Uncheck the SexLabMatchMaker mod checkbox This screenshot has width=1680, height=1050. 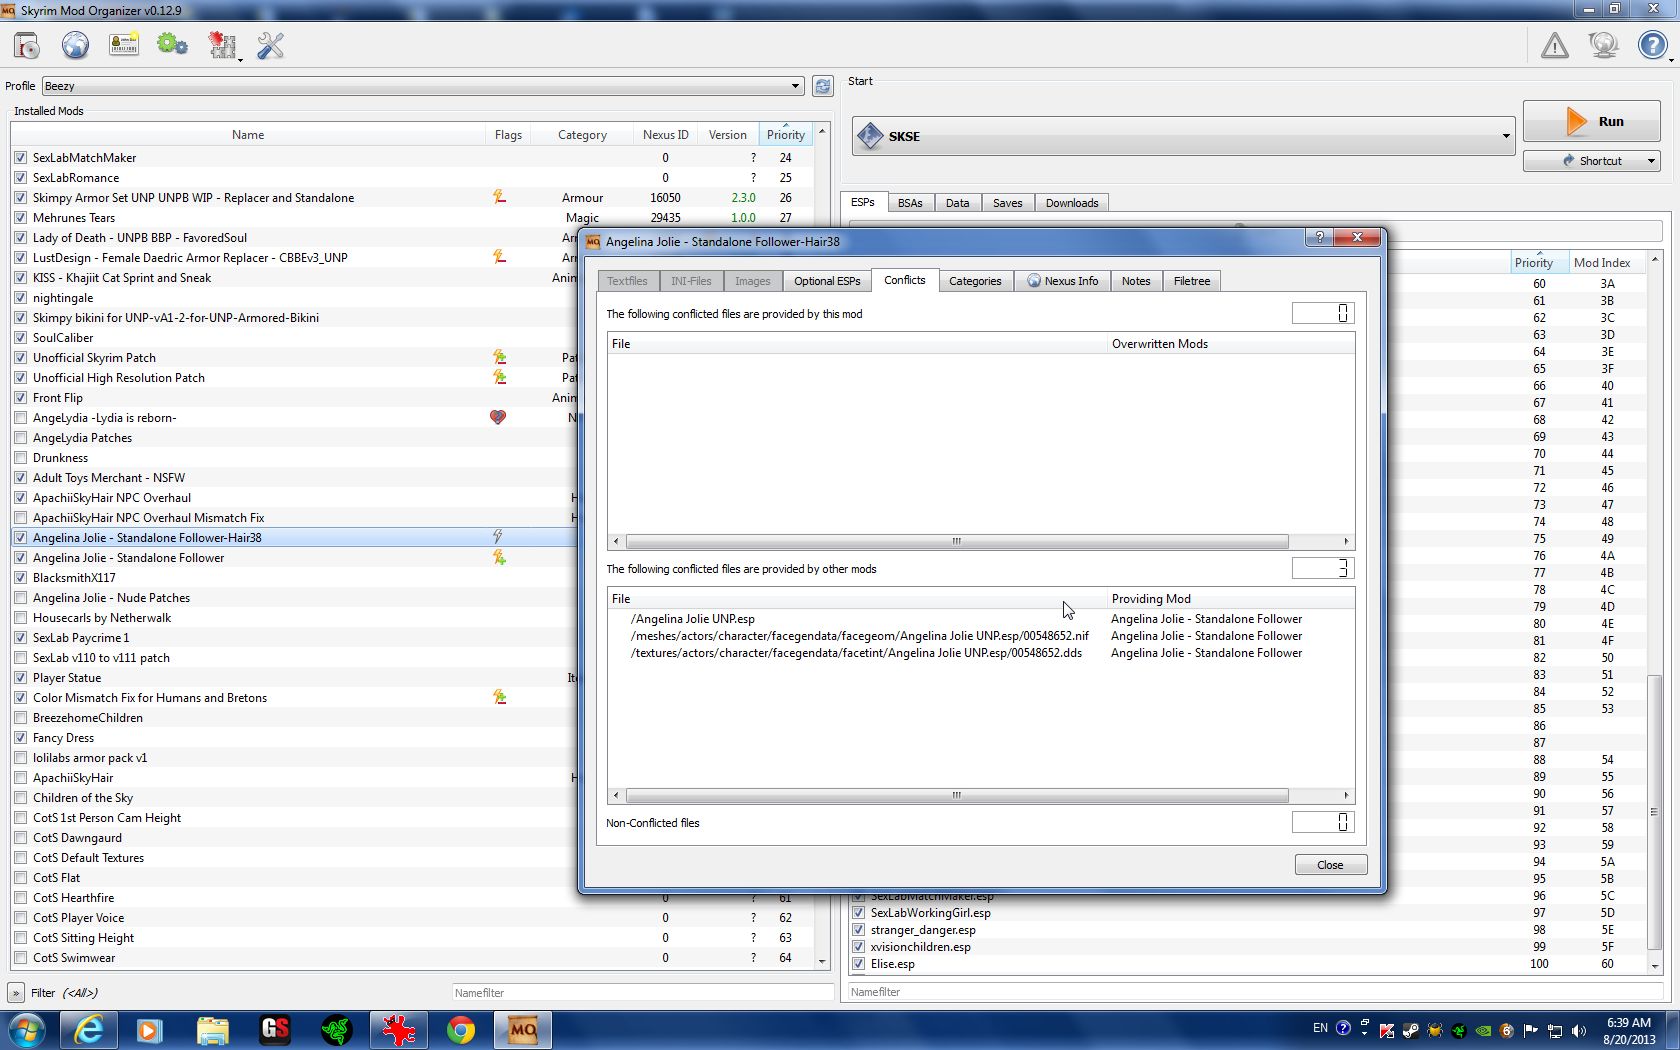(21, 158)
